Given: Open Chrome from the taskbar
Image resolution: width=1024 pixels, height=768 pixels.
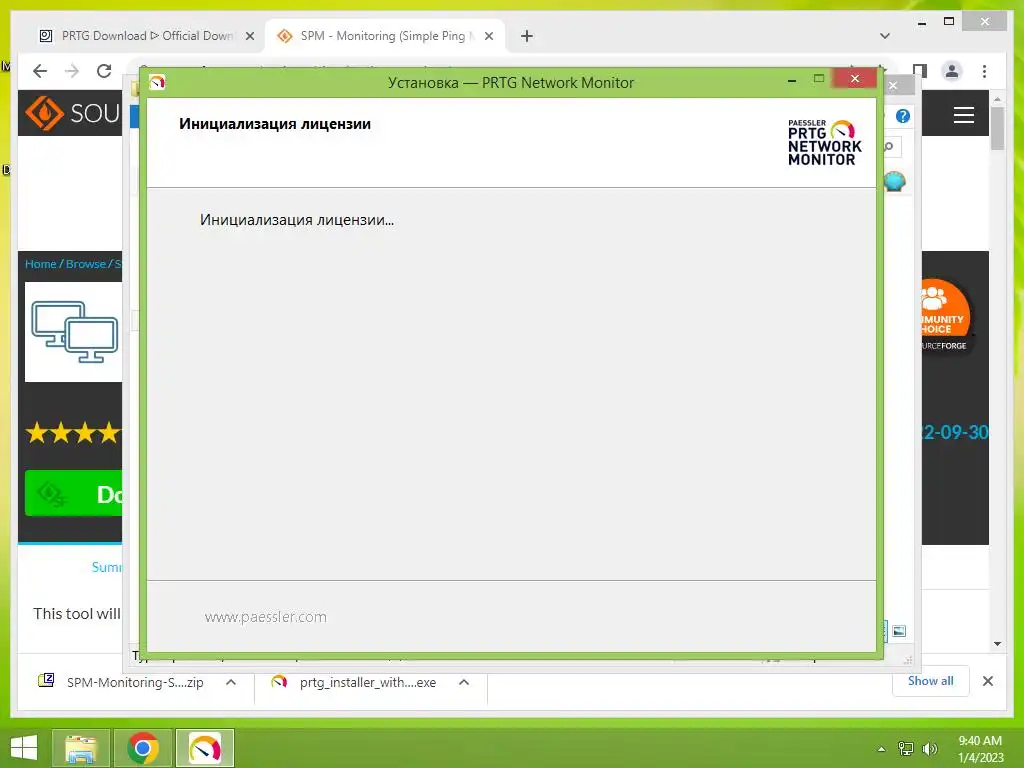Looking at the screenshot, I should [x=143, y=748].
